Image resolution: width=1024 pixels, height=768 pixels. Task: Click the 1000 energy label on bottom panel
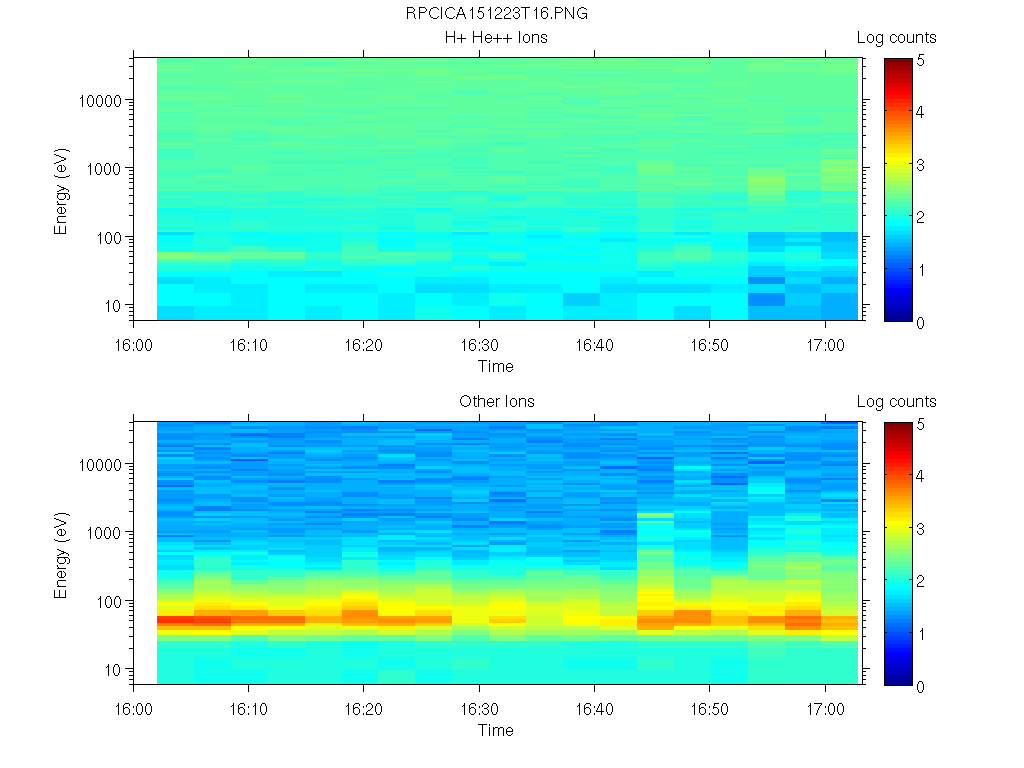104,534
